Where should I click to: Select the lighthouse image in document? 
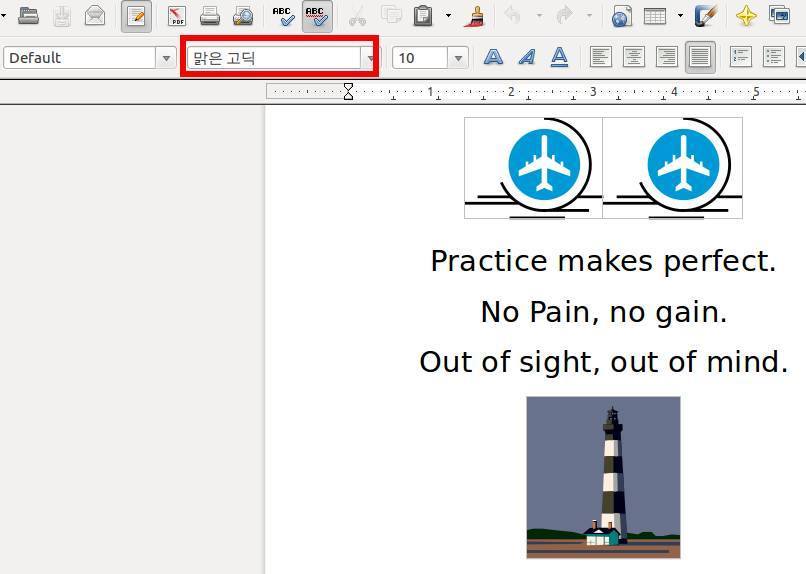click(603, 476)
